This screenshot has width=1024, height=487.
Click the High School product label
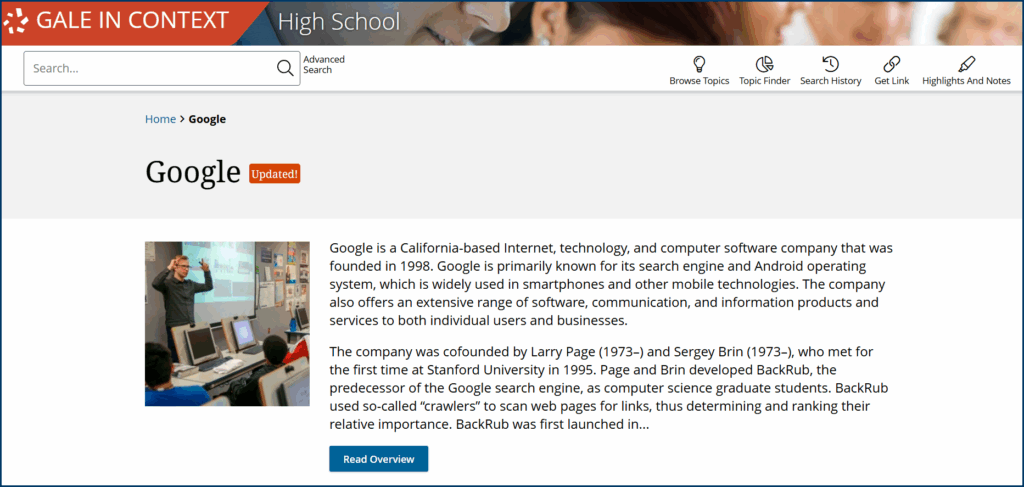338,22
